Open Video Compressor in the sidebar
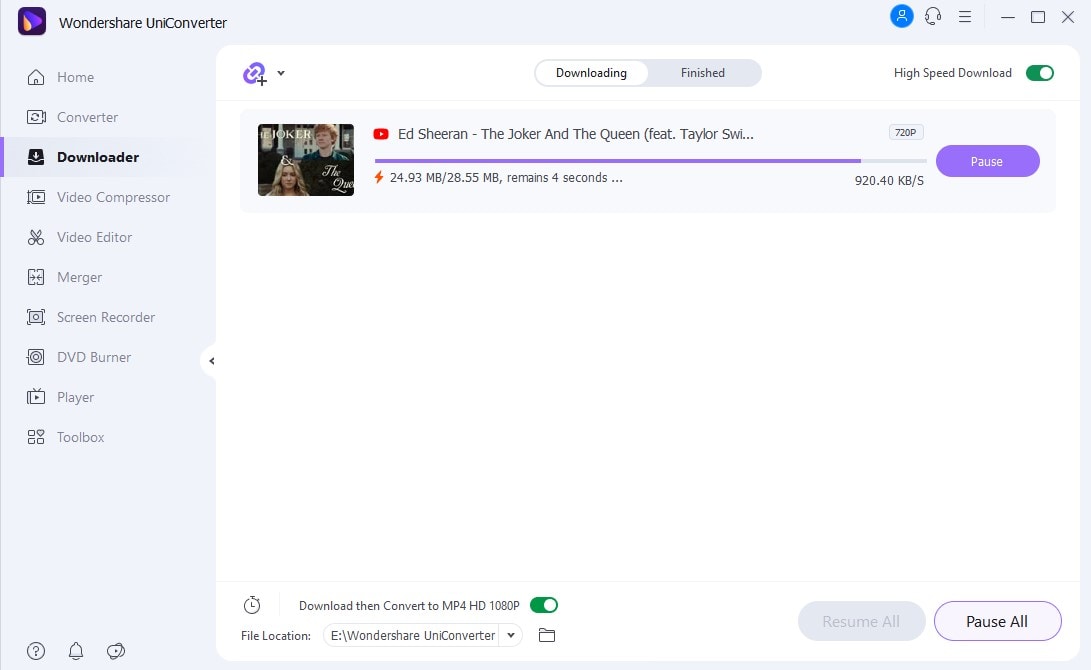Viewport: 1091px width, 670px height. [x=98, y=198]
